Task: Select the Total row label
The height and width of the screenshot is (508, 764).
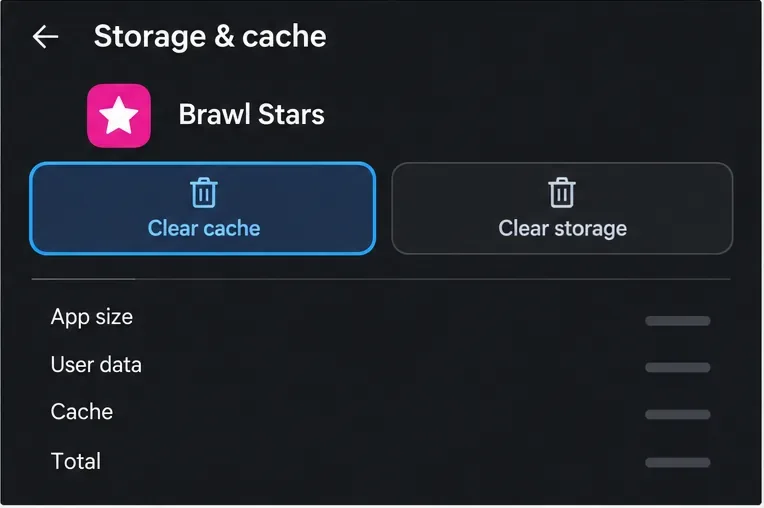Action: click(76, 461)
